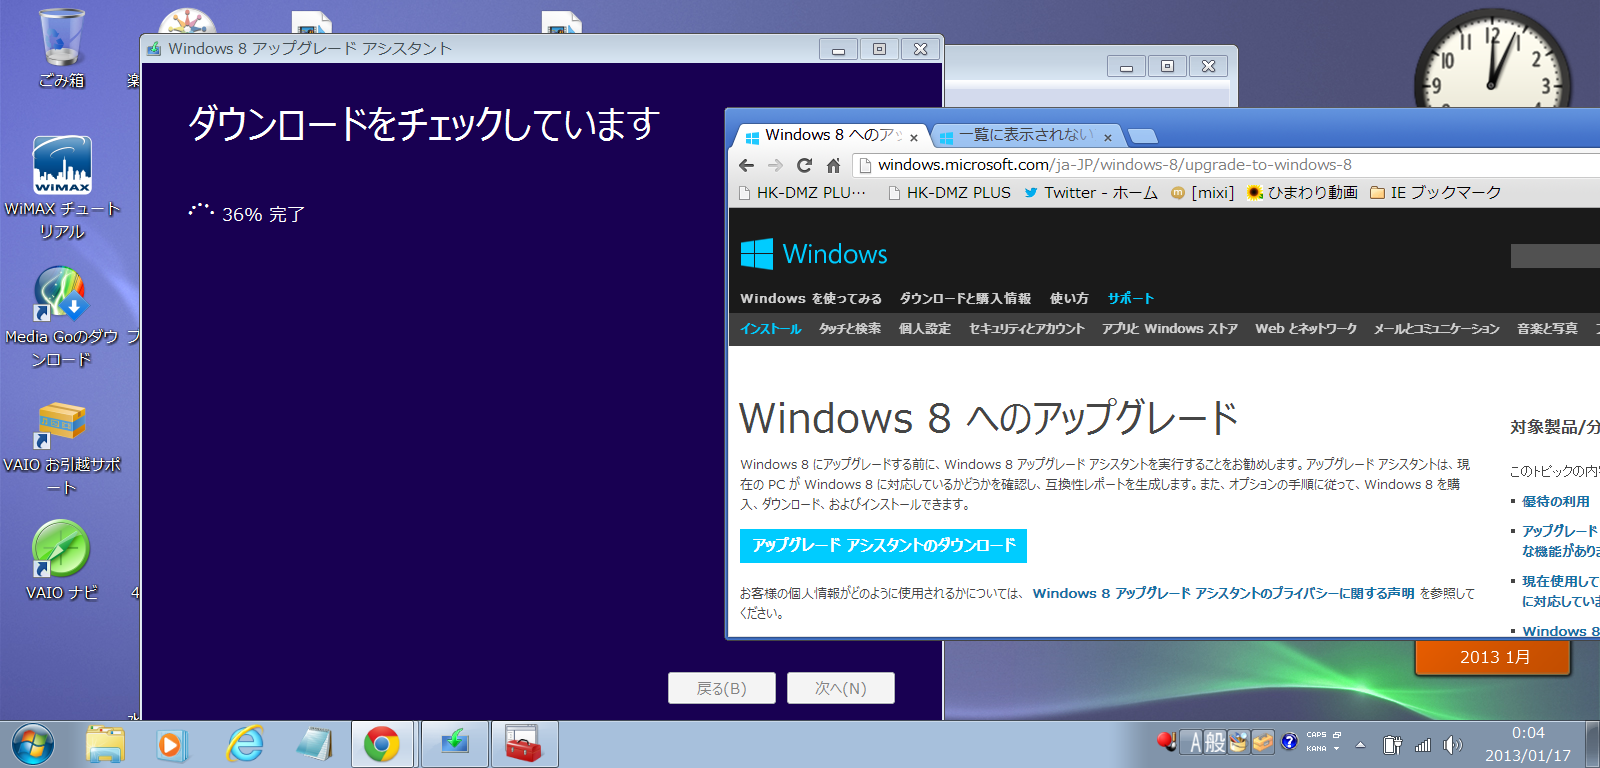Open 'ダウンロードと購入情報' site menu
1600x768 pixels.
coord(965,298)
